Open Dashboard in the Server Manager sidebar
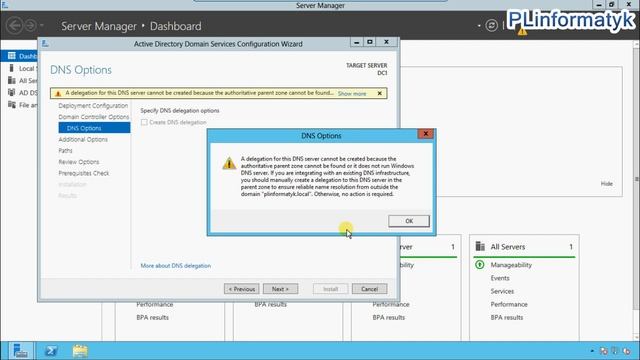This screenshot has width=640, height=360. tap(19, 56)
